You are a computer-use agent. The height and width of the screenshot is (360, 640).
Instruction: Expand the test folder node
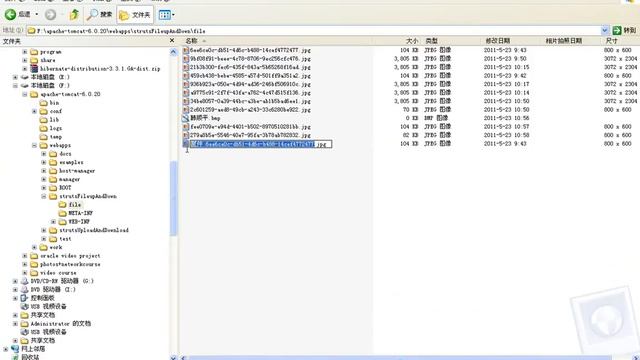click(44, 239)
